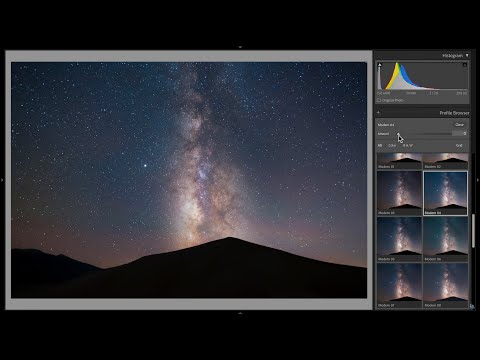Click the selected Modern 04 profile thumbnail
This screenshot has height=360, width=480.
445,193
